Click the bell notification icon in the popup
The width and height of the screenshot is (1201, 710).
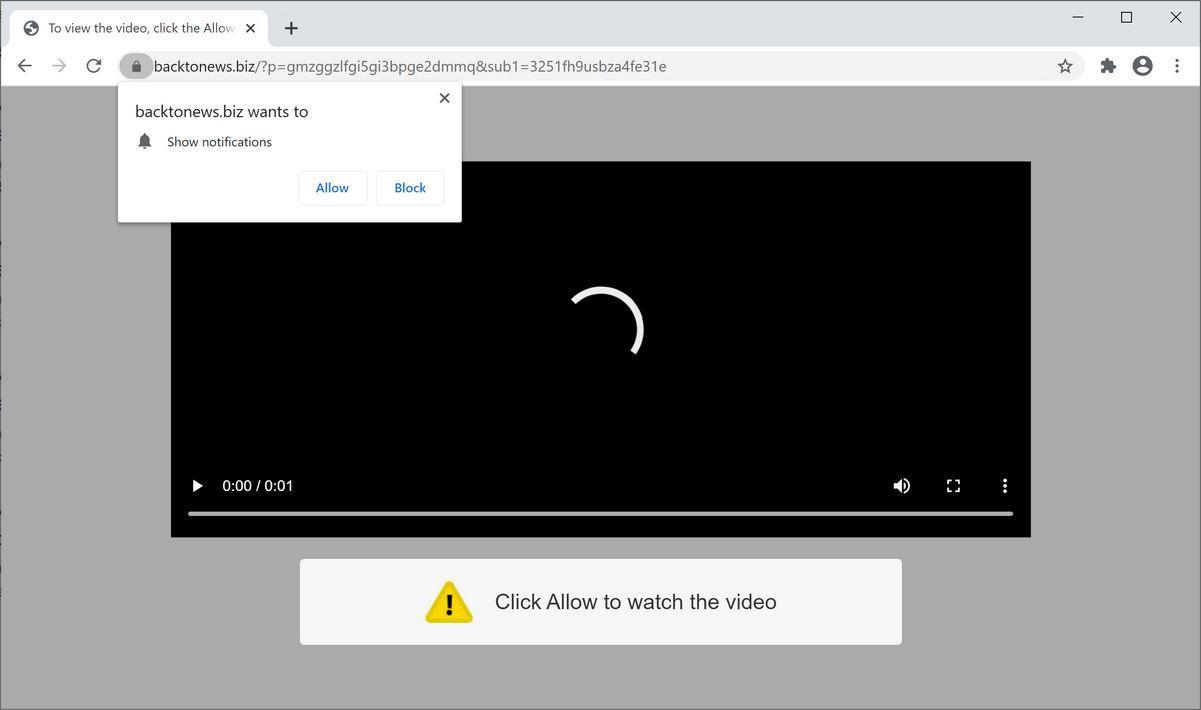[144, 141]
